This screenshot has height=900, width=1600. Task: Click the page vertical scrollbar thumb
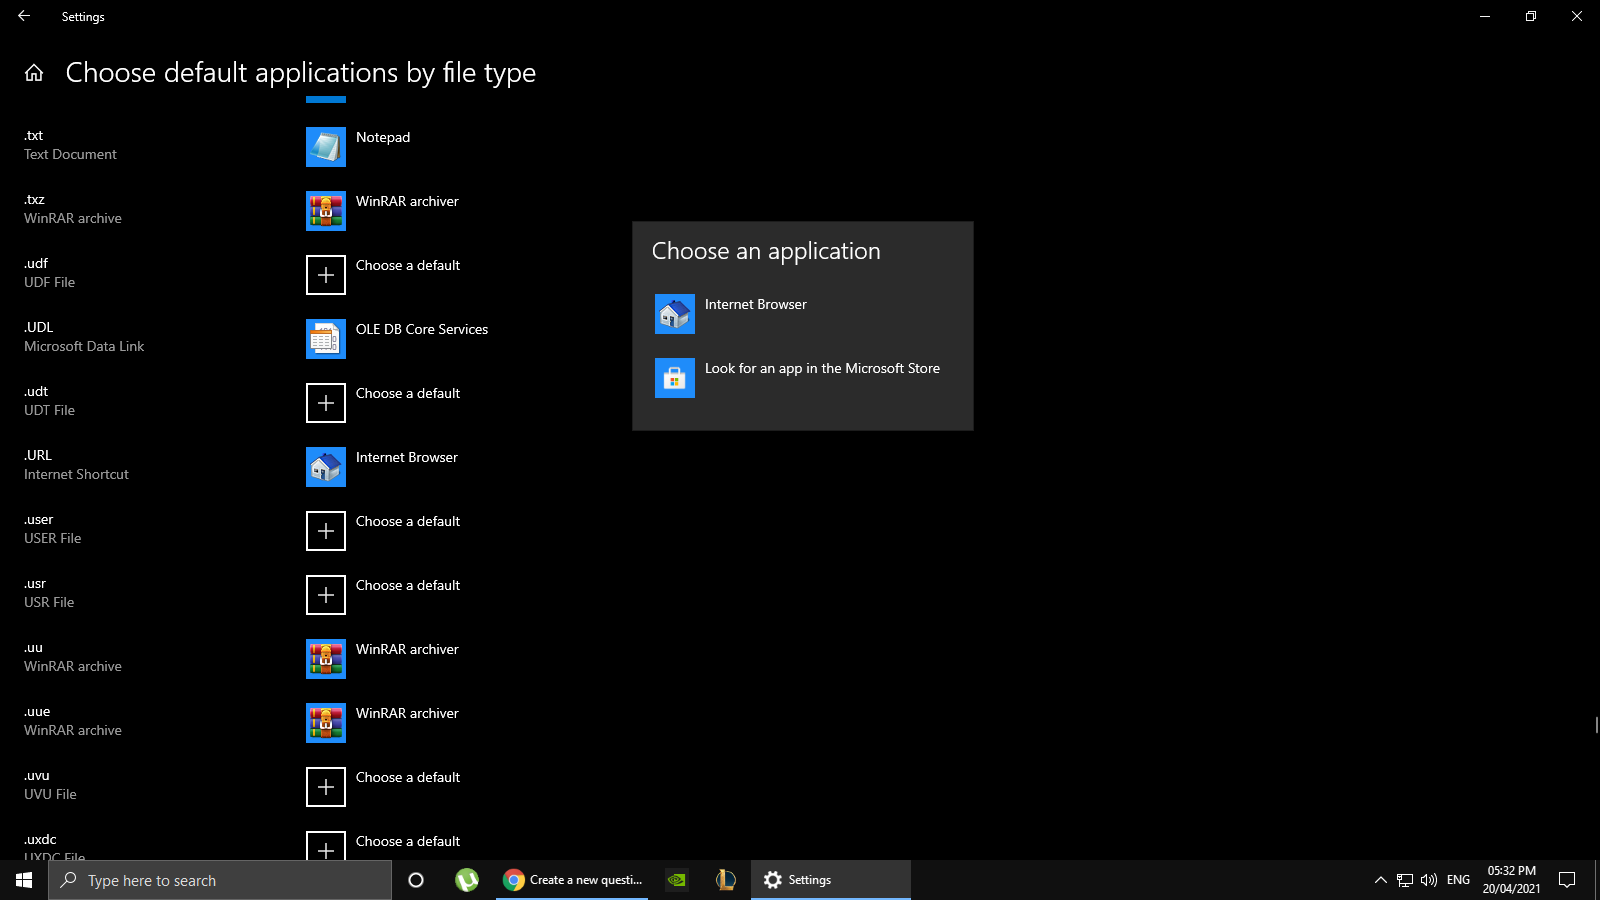(x=1596, y=725)
